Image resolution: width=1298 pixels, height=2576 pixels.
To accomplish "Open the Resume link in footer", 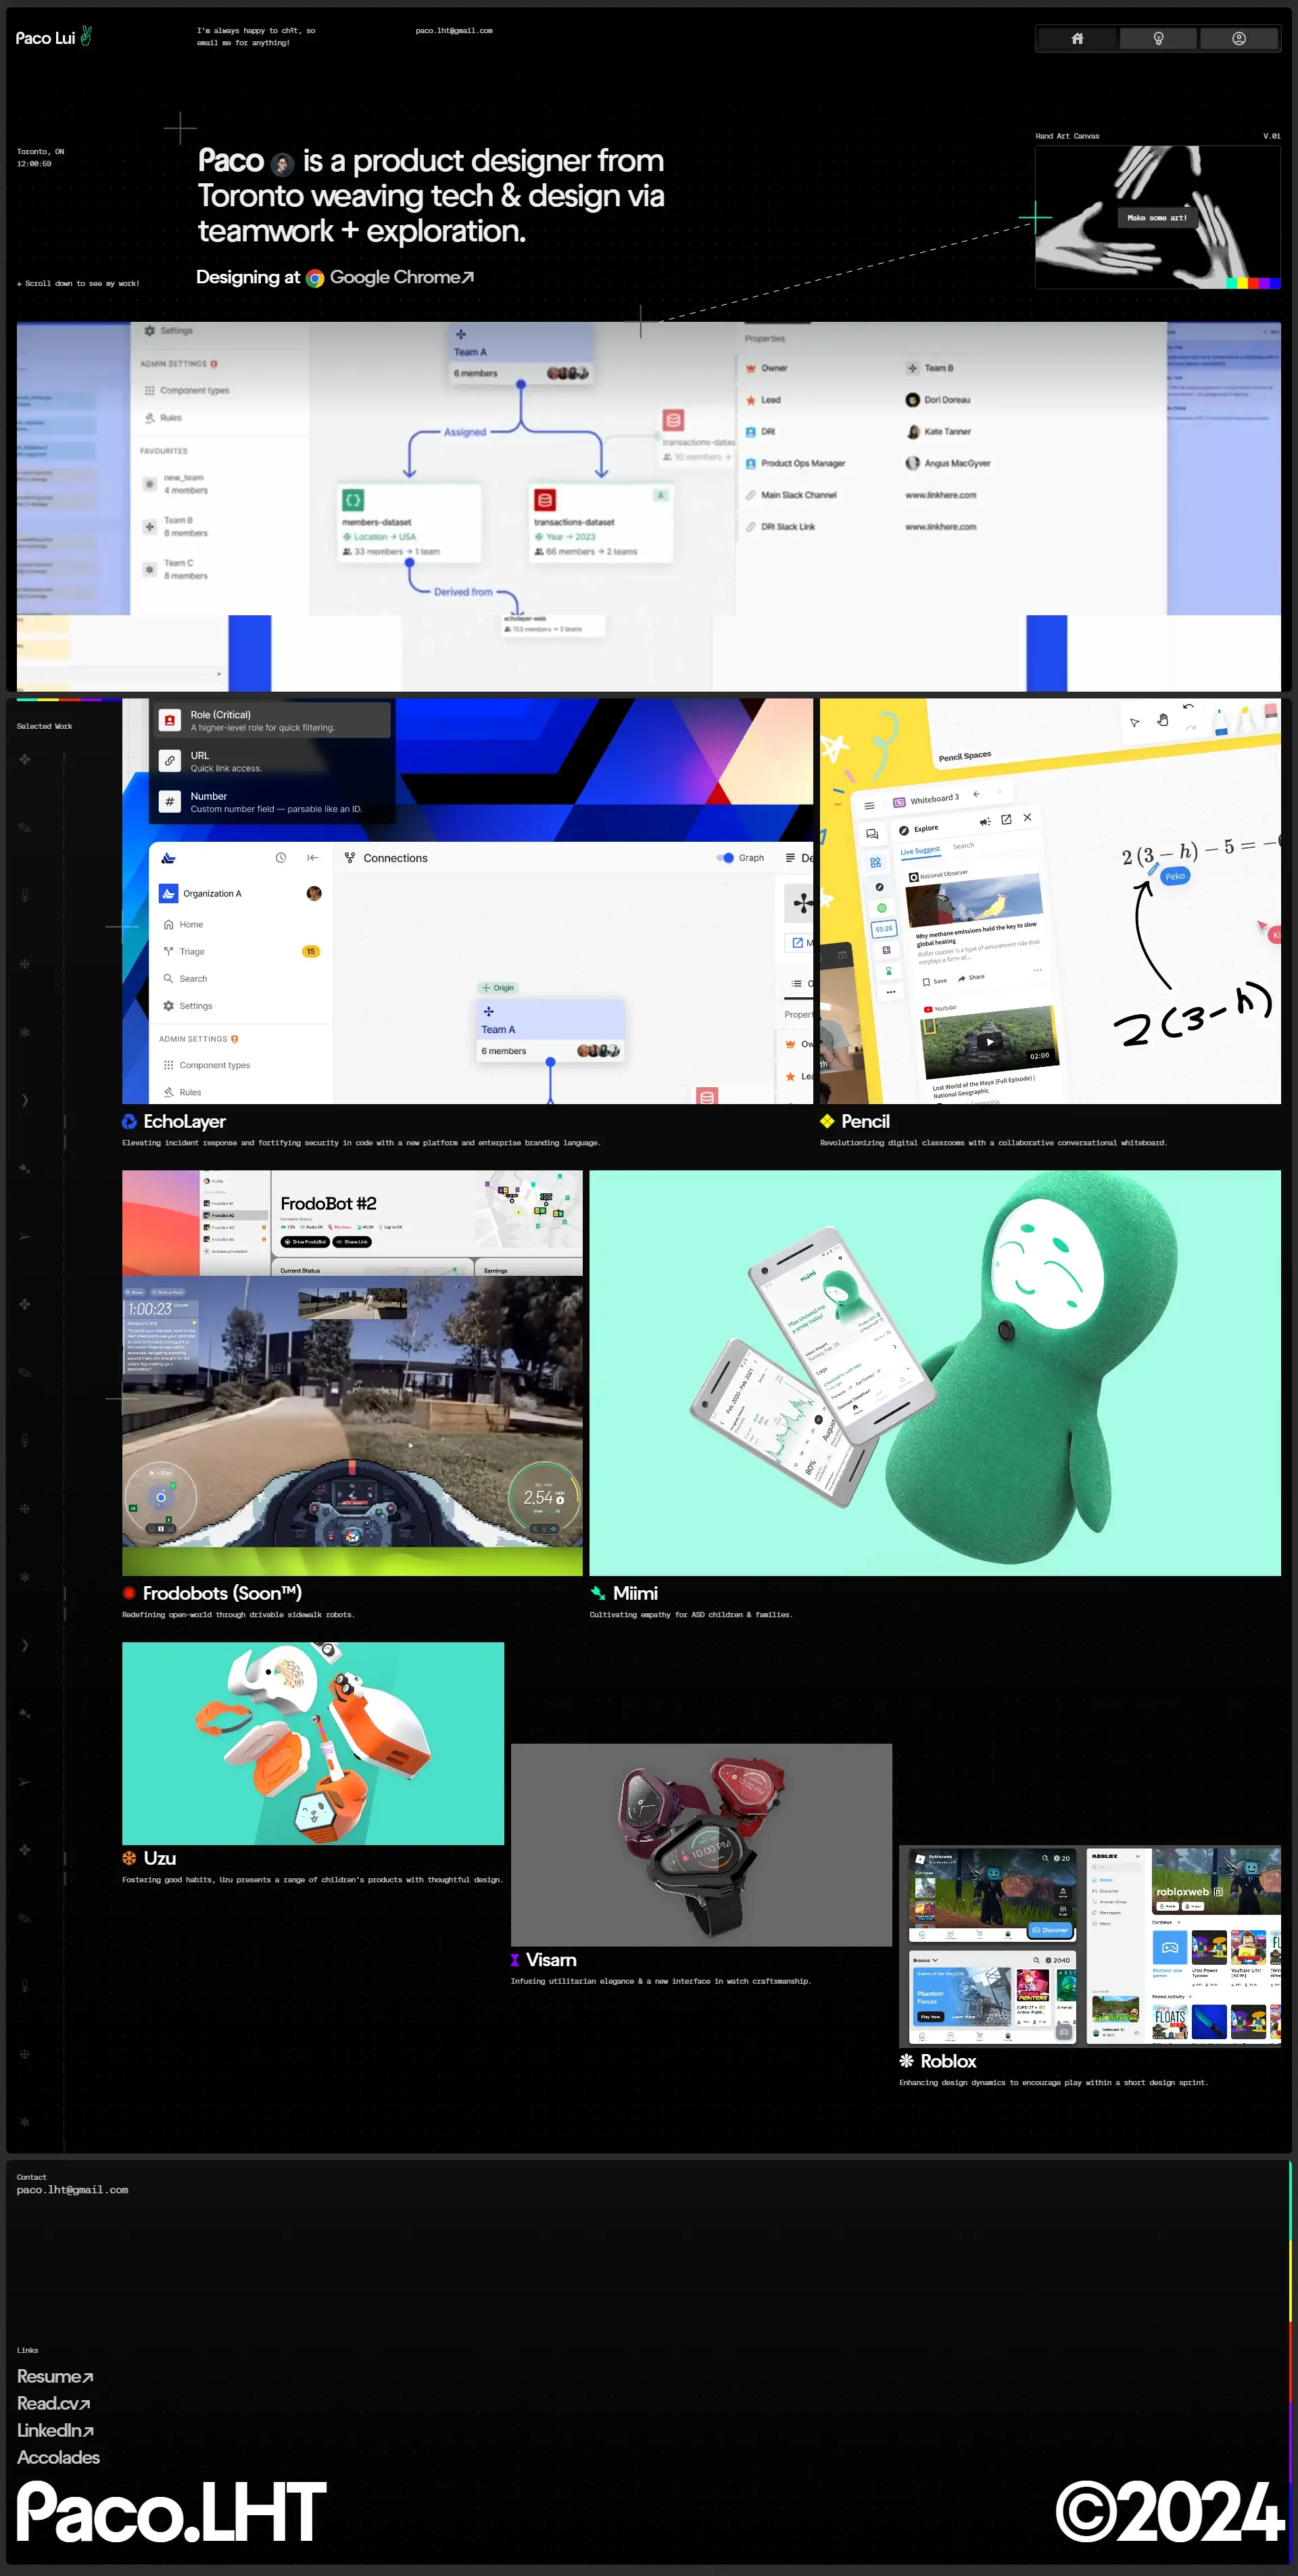I will pyautogui.click(x=55, y=2376).
